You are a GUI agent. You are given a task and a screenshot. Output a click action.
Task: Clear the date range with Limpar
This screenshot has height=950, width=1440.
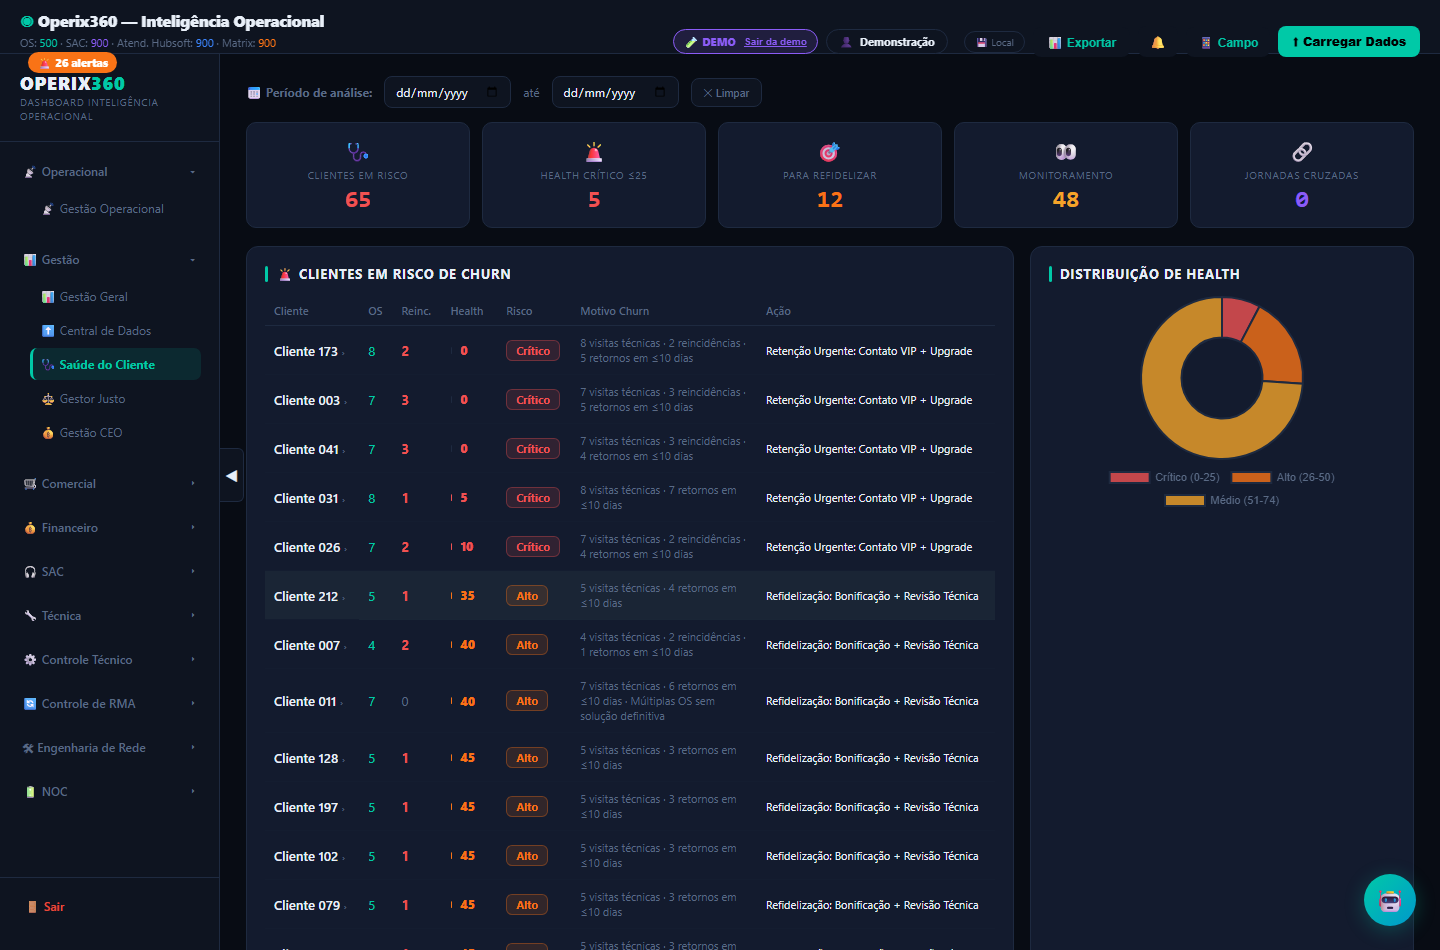[x=726, y=93]
